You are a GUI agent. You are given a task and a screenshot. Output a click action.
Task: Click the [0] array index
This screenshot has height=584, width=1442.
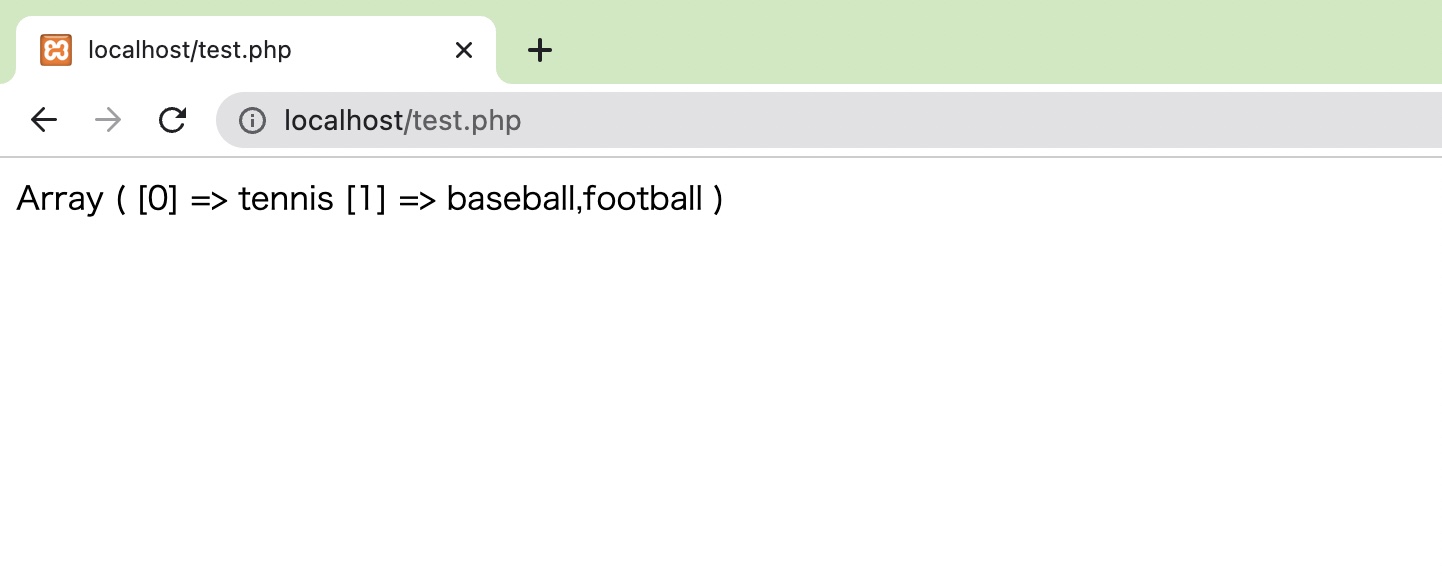(158, 199)
